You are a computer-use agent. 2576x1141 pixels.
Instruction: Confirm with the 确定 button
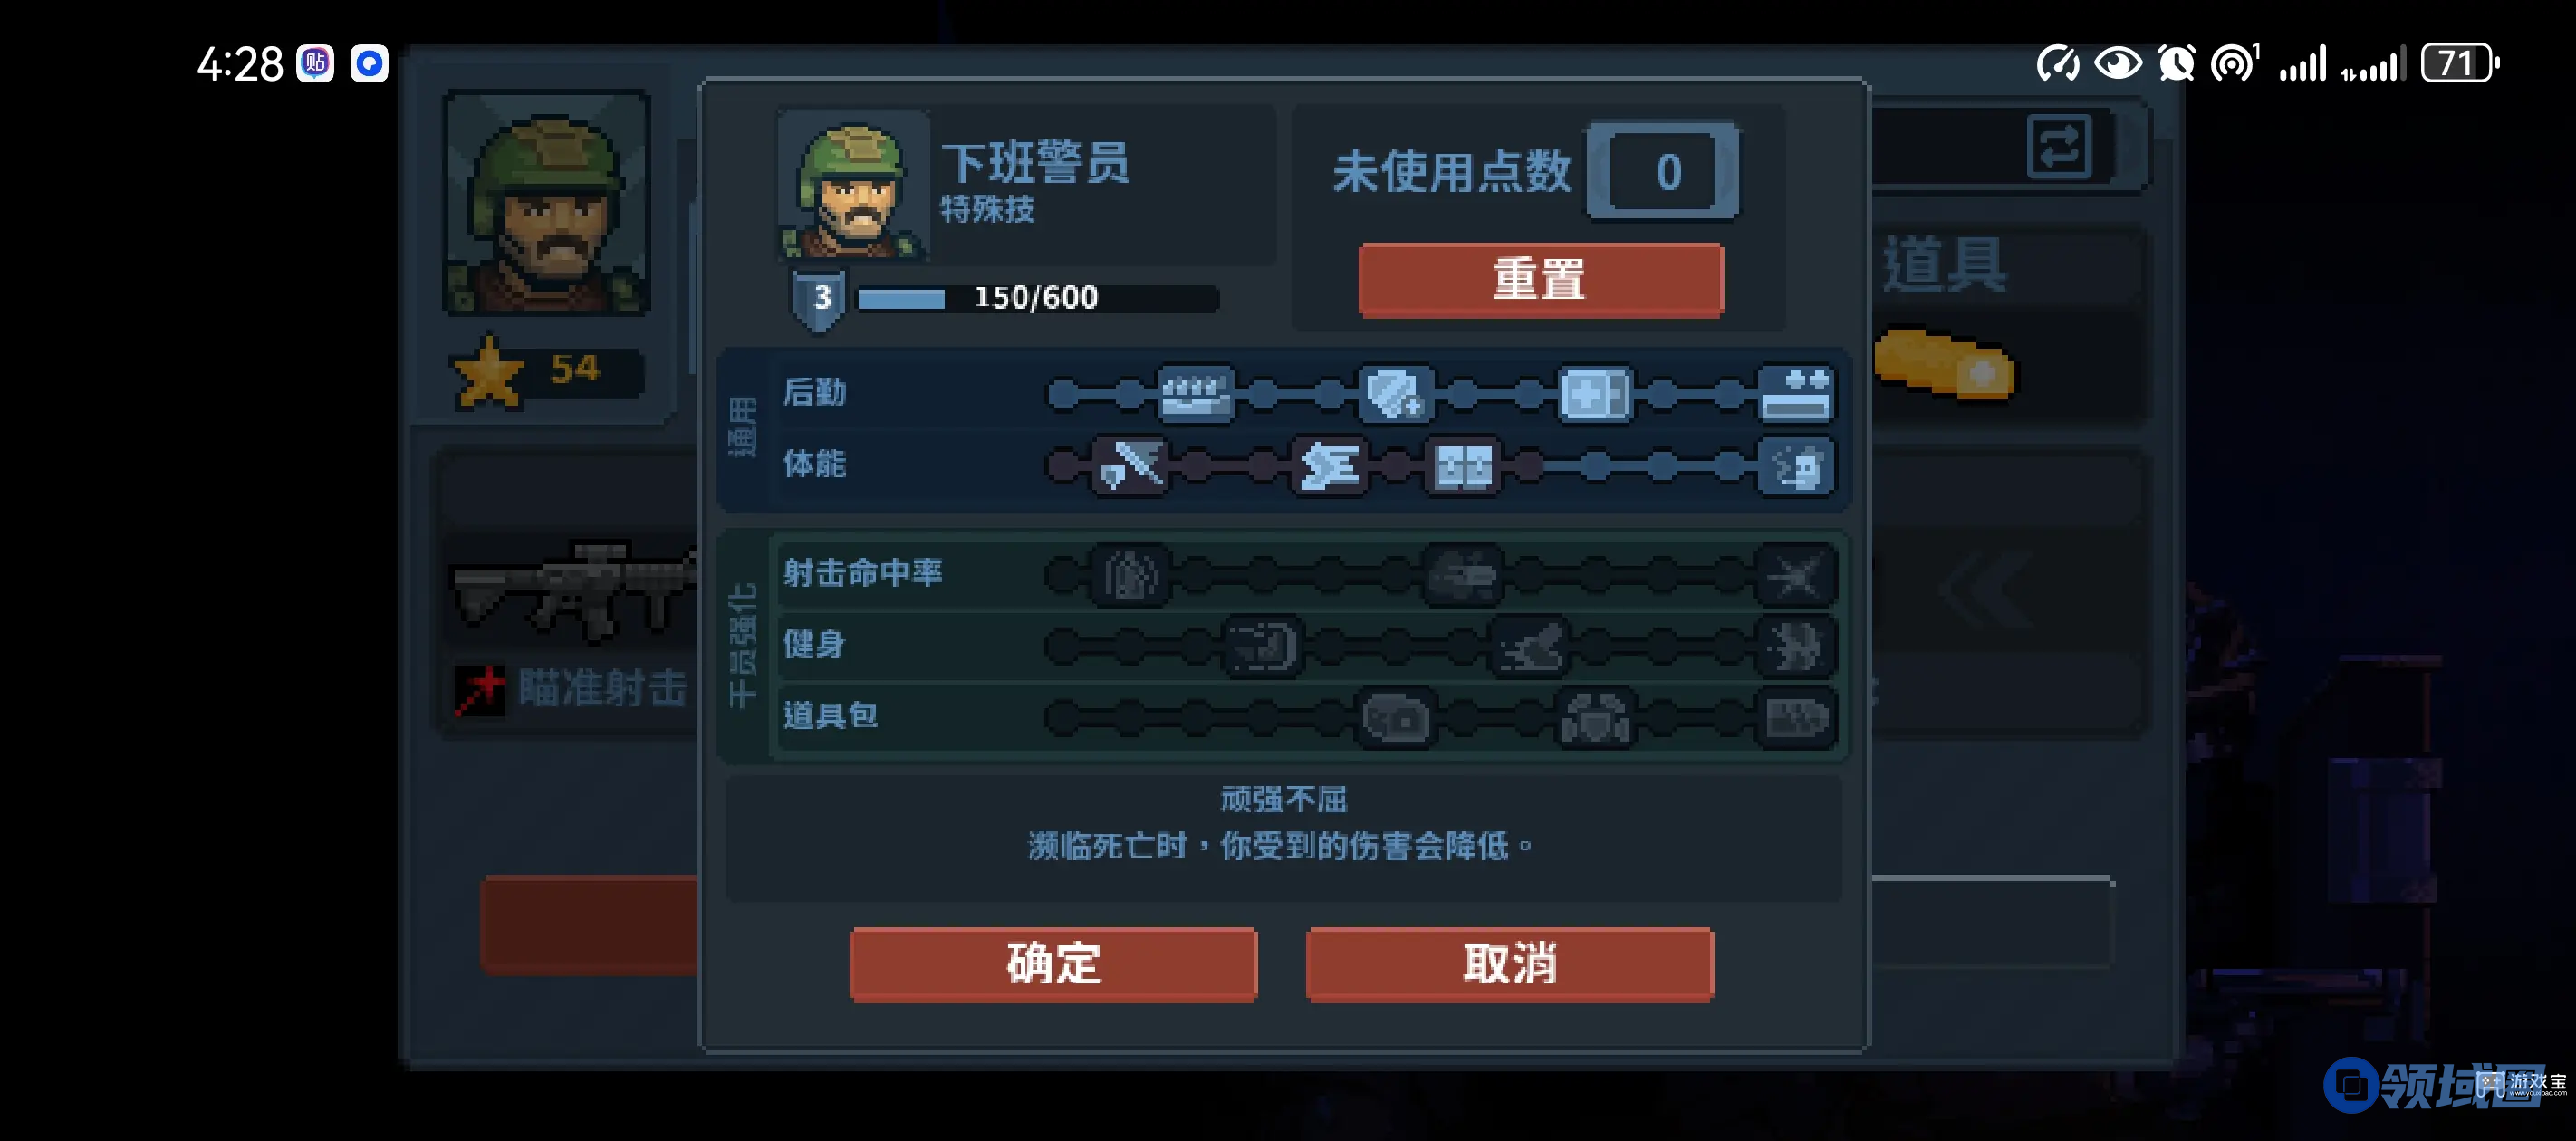(1053, 964)
